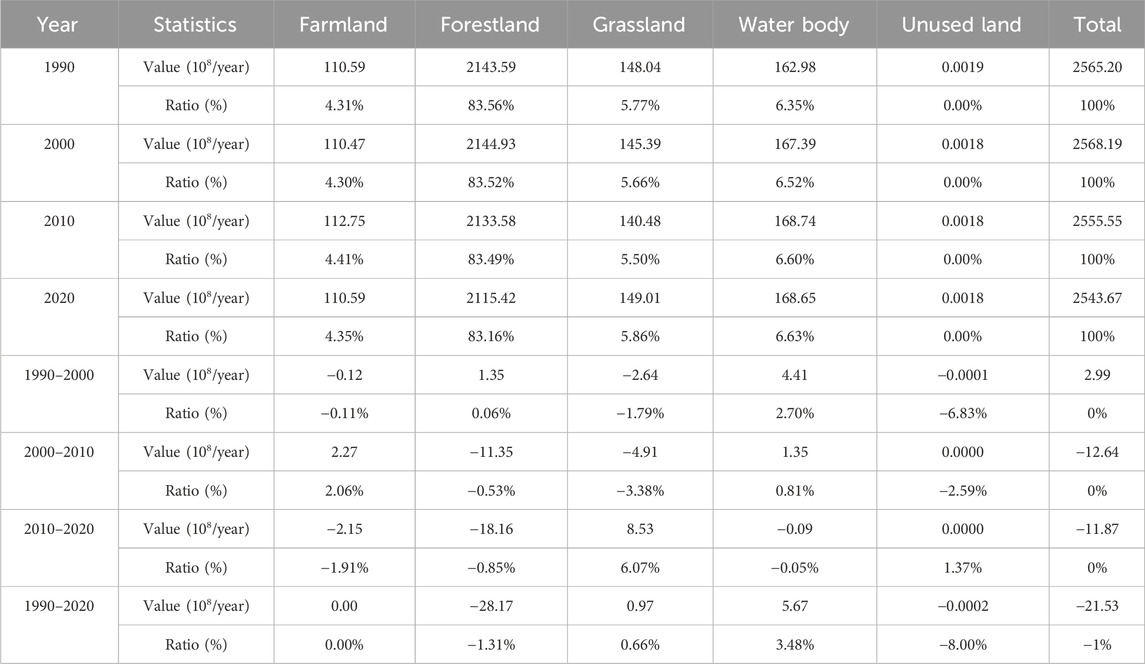1145x664 pixels.
Task: Select forestland value 2143.59
Action: pos(491,67)
